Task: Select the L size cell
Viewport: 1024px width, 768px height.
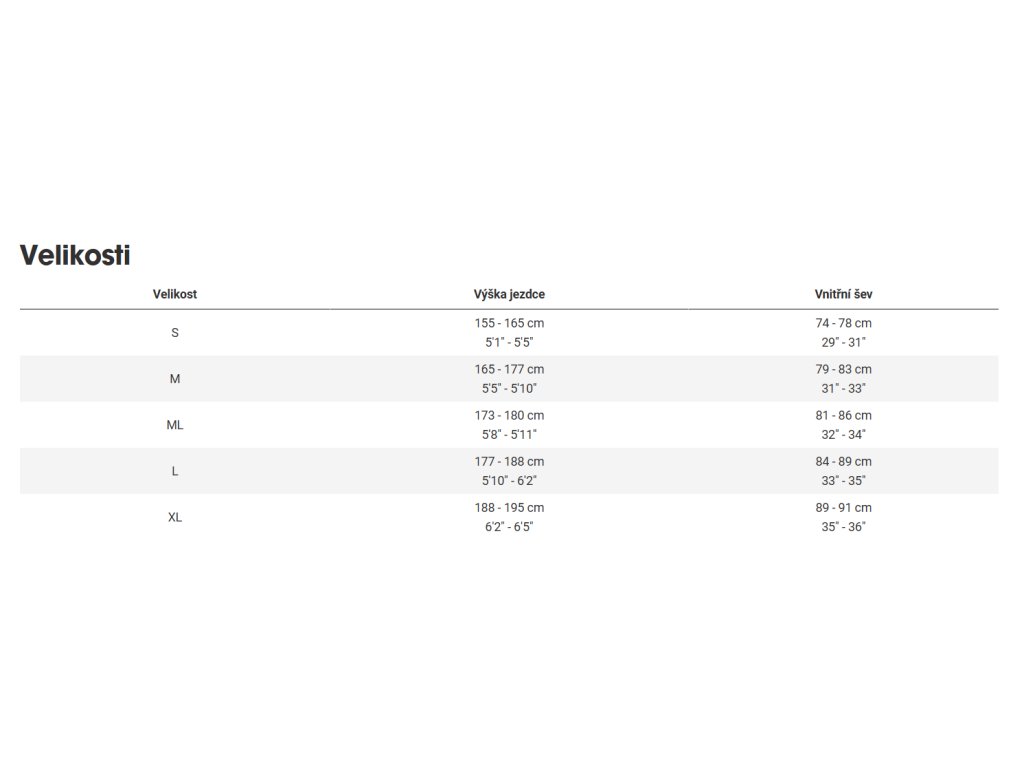Action: pos(175,471)
